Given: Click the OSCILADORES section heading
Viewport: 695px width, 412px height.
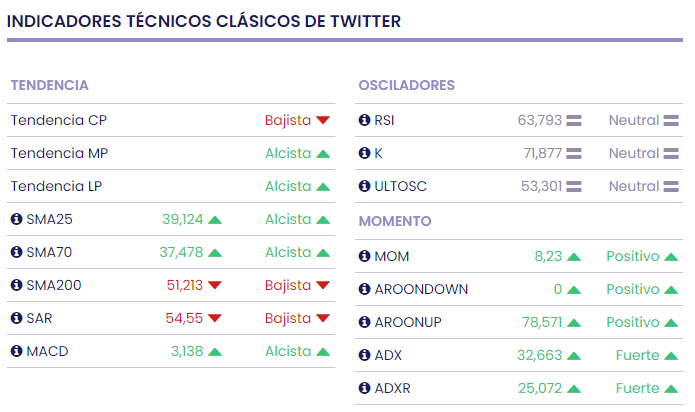Looking at the screenshot, I should click(406, 85).
